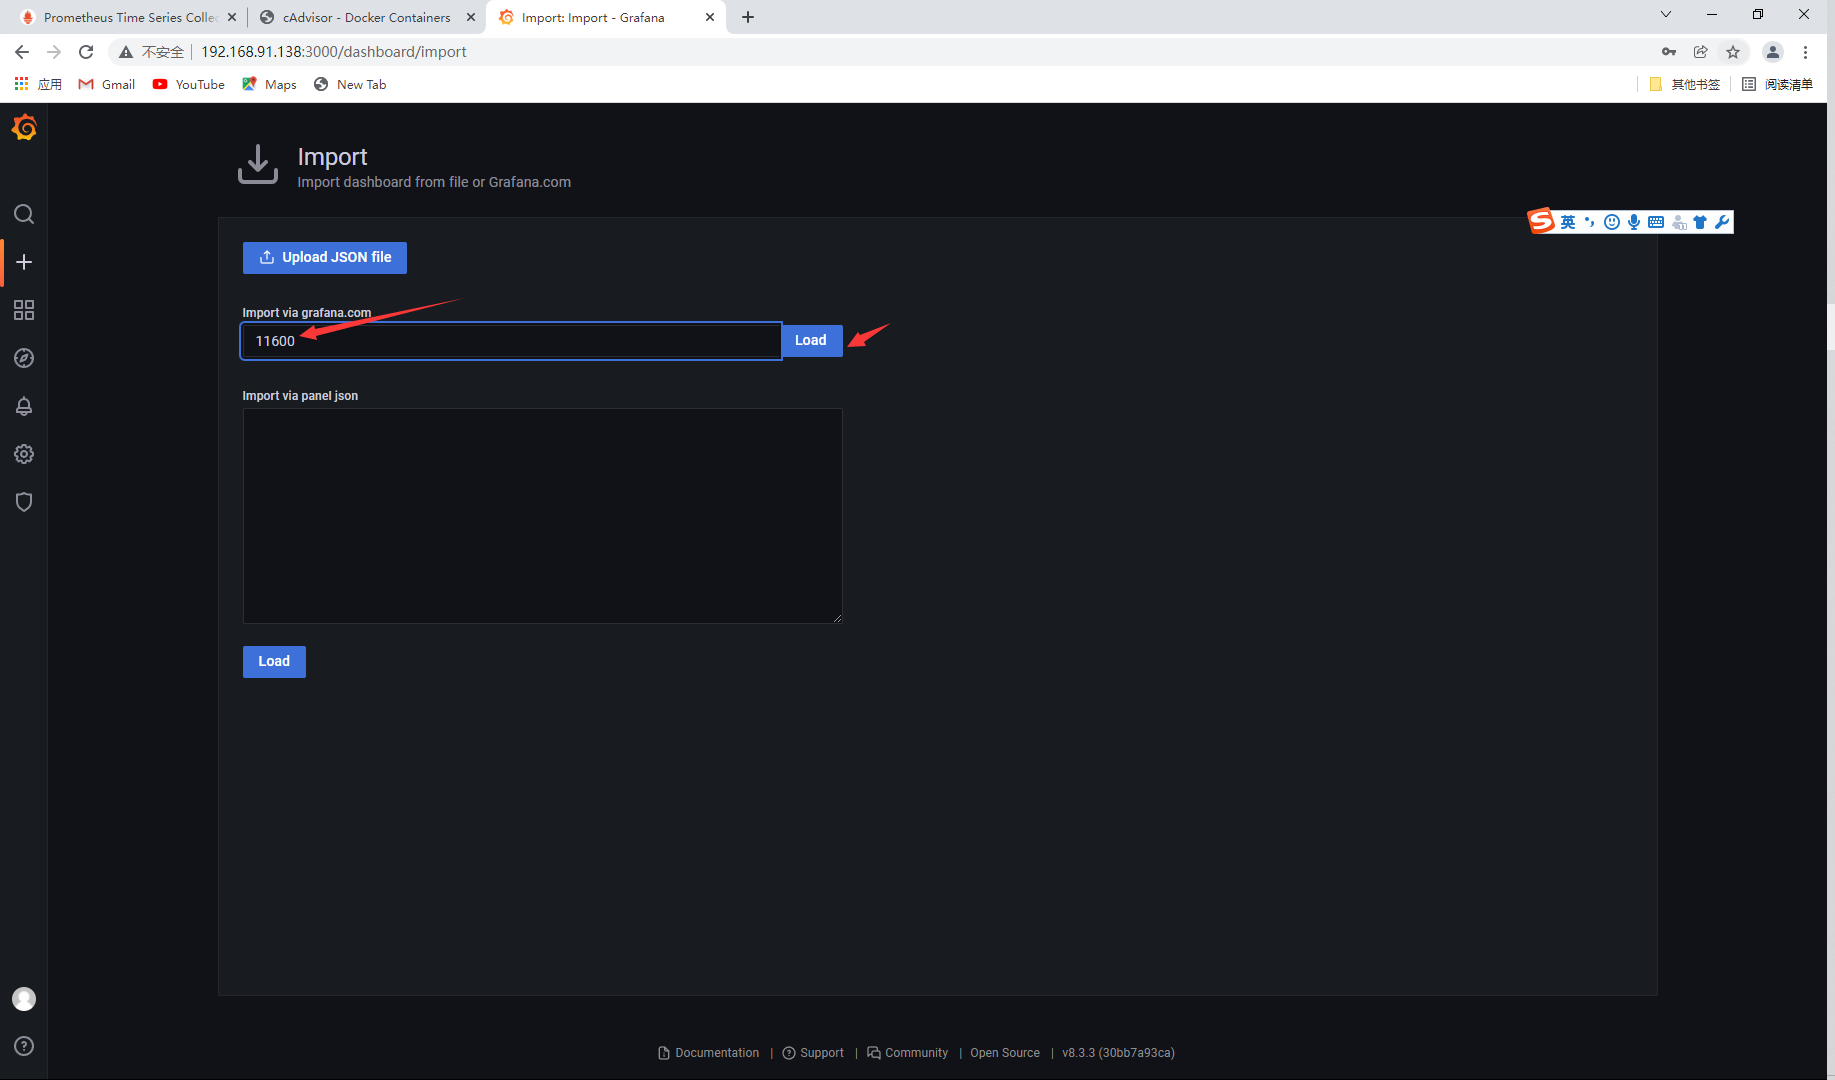The image size is (1835, 1080).
Task: Click Load next to grafana.com ID field
Action: (x=811, y=341)
